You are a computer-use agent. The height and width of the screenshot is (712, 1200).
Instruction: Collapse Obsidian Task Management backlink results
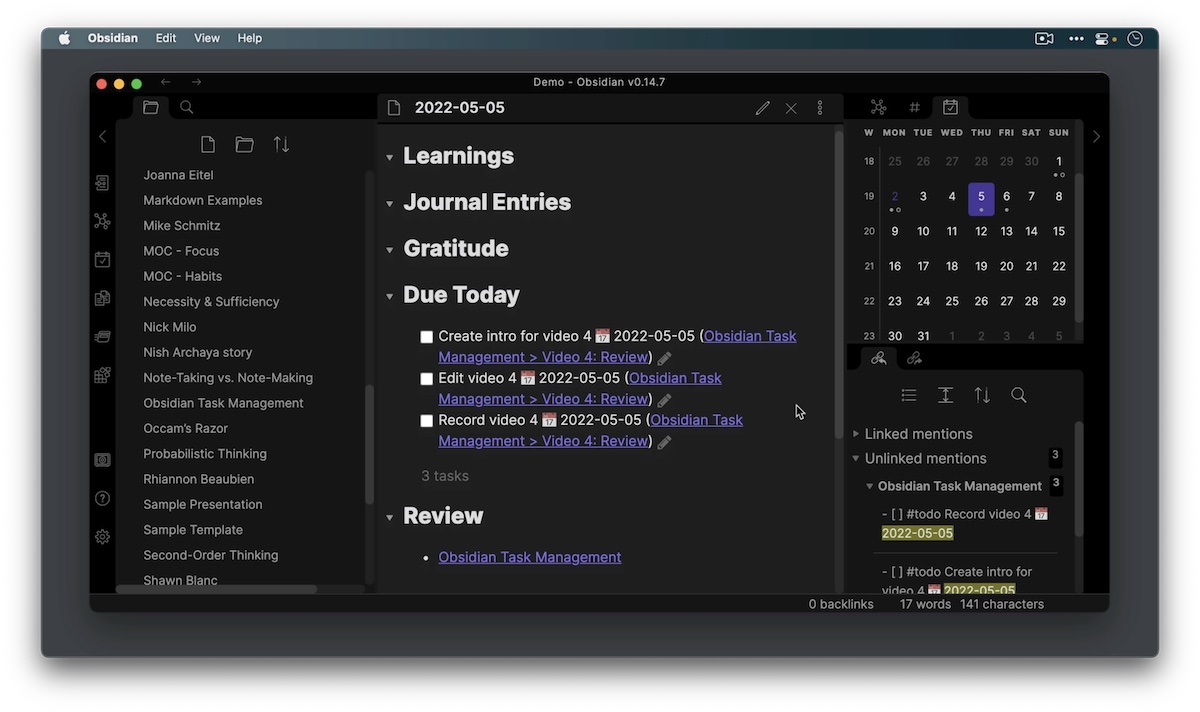click(x=870, y=486)
